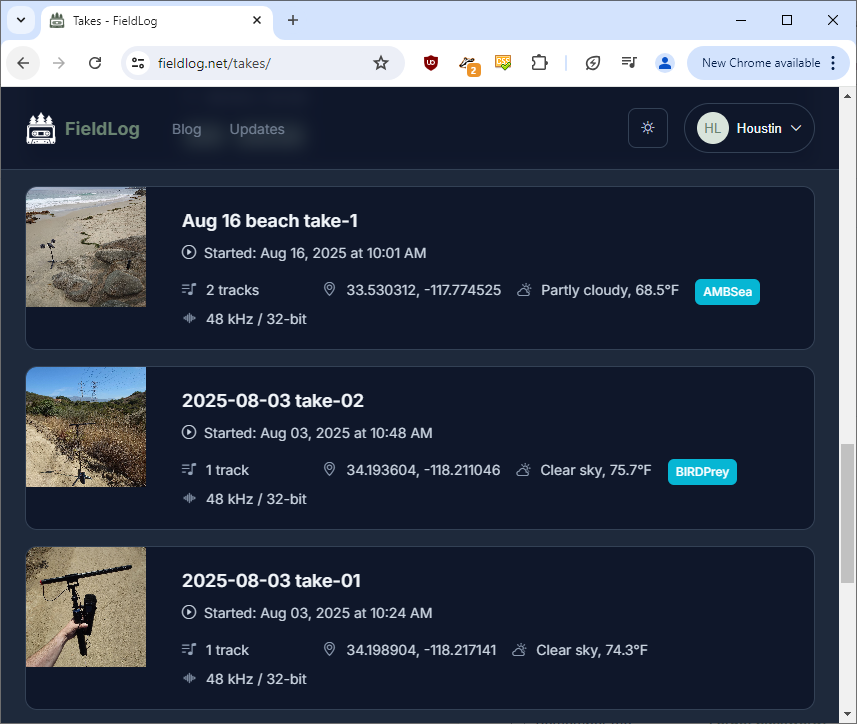The height and width of the screenshot is (724, 857).
Task: Click the location pin beside 34.198904 coordinates
Action: point(329,649)
